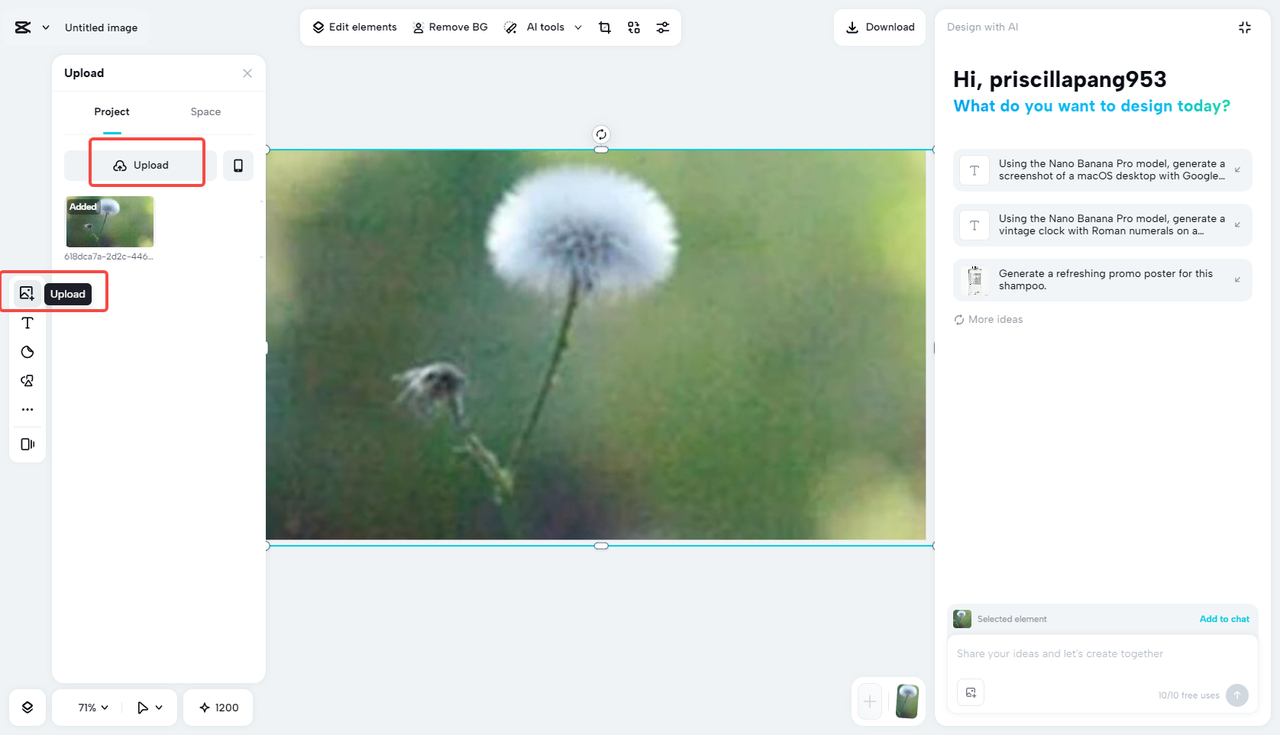Open the Shapes tool in the sidebar

coord(27,351)
